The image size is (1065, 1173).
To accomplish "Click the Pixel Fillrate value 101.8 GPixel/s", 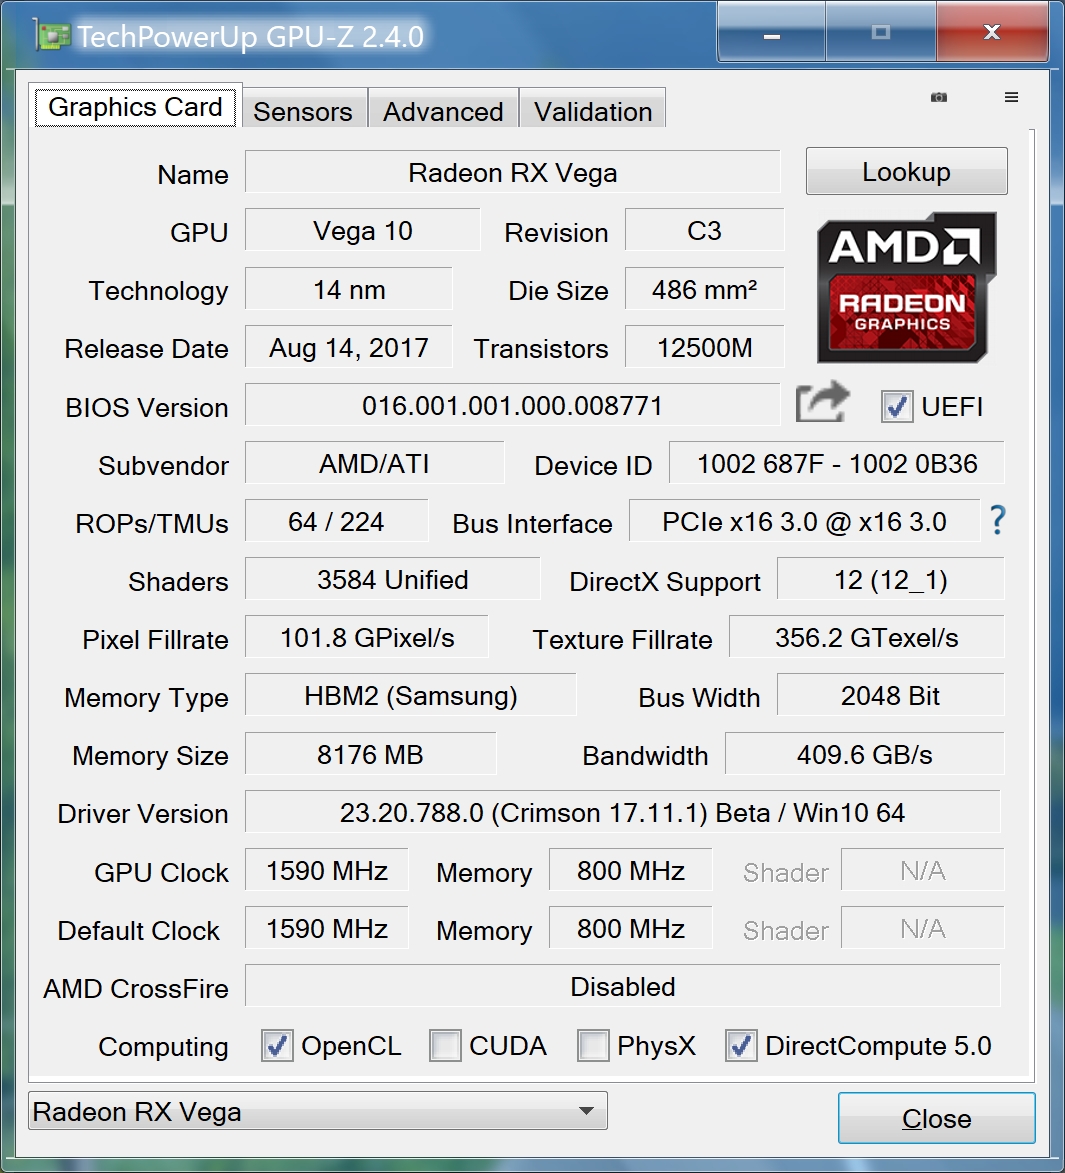I will [367, 637].
